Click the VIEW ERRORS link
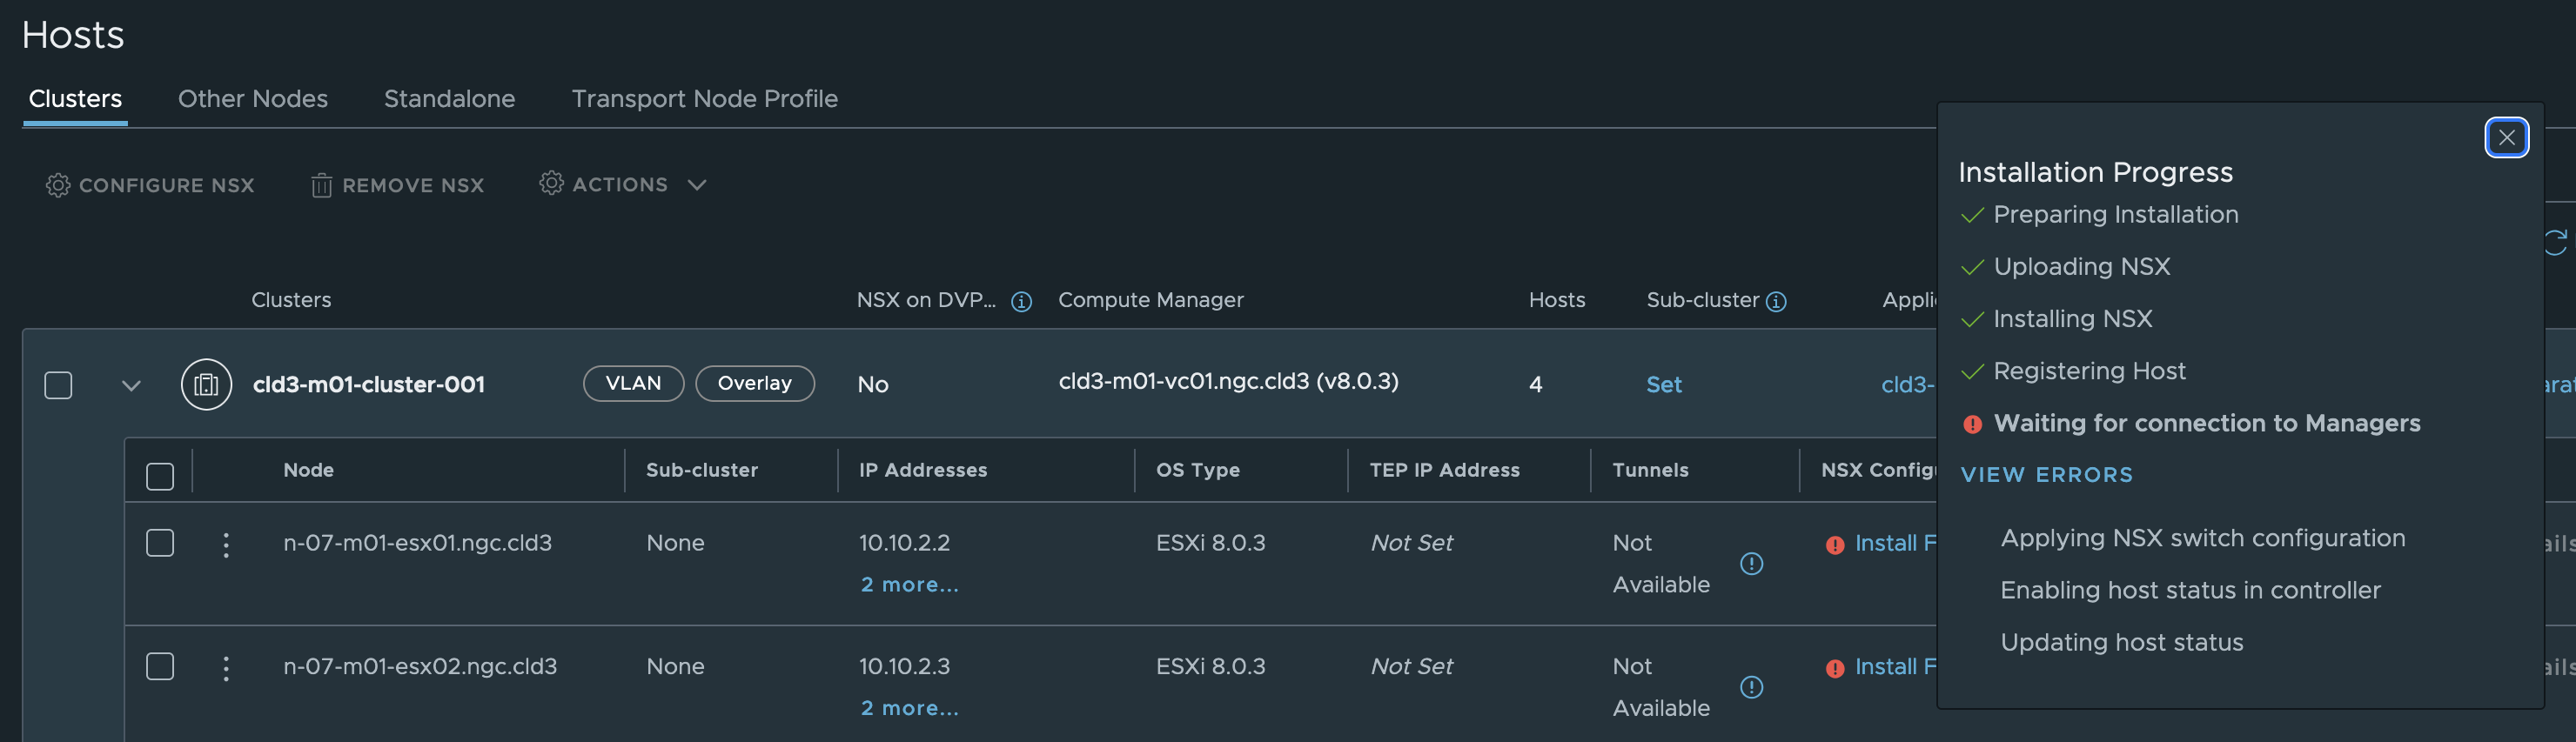 pyautogui.click(x=2046, y=475)
